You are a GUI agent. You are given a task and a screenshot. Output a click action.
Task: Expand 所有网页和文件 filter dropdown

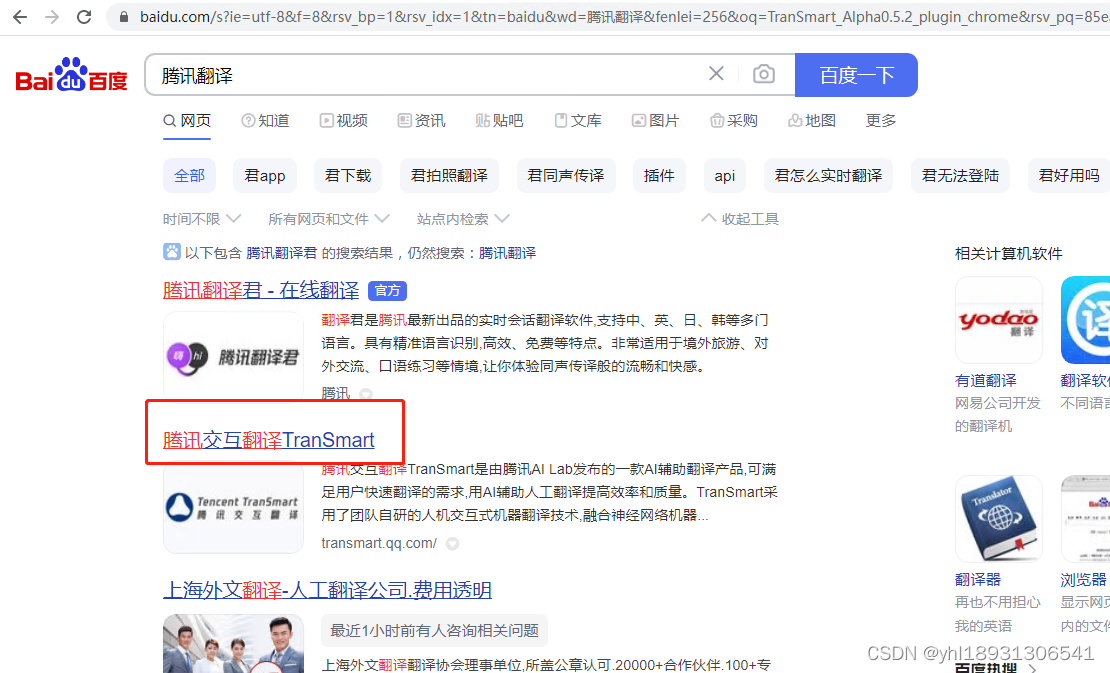[328, 219]
